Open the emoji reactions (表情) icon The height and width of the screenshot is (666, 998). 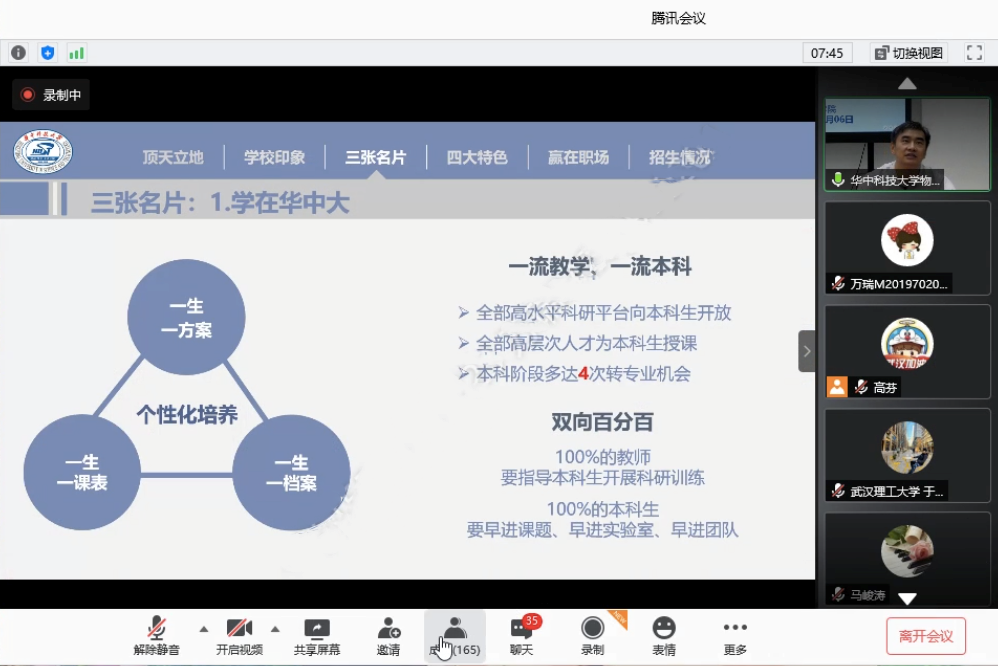click(x=663, y=636)
